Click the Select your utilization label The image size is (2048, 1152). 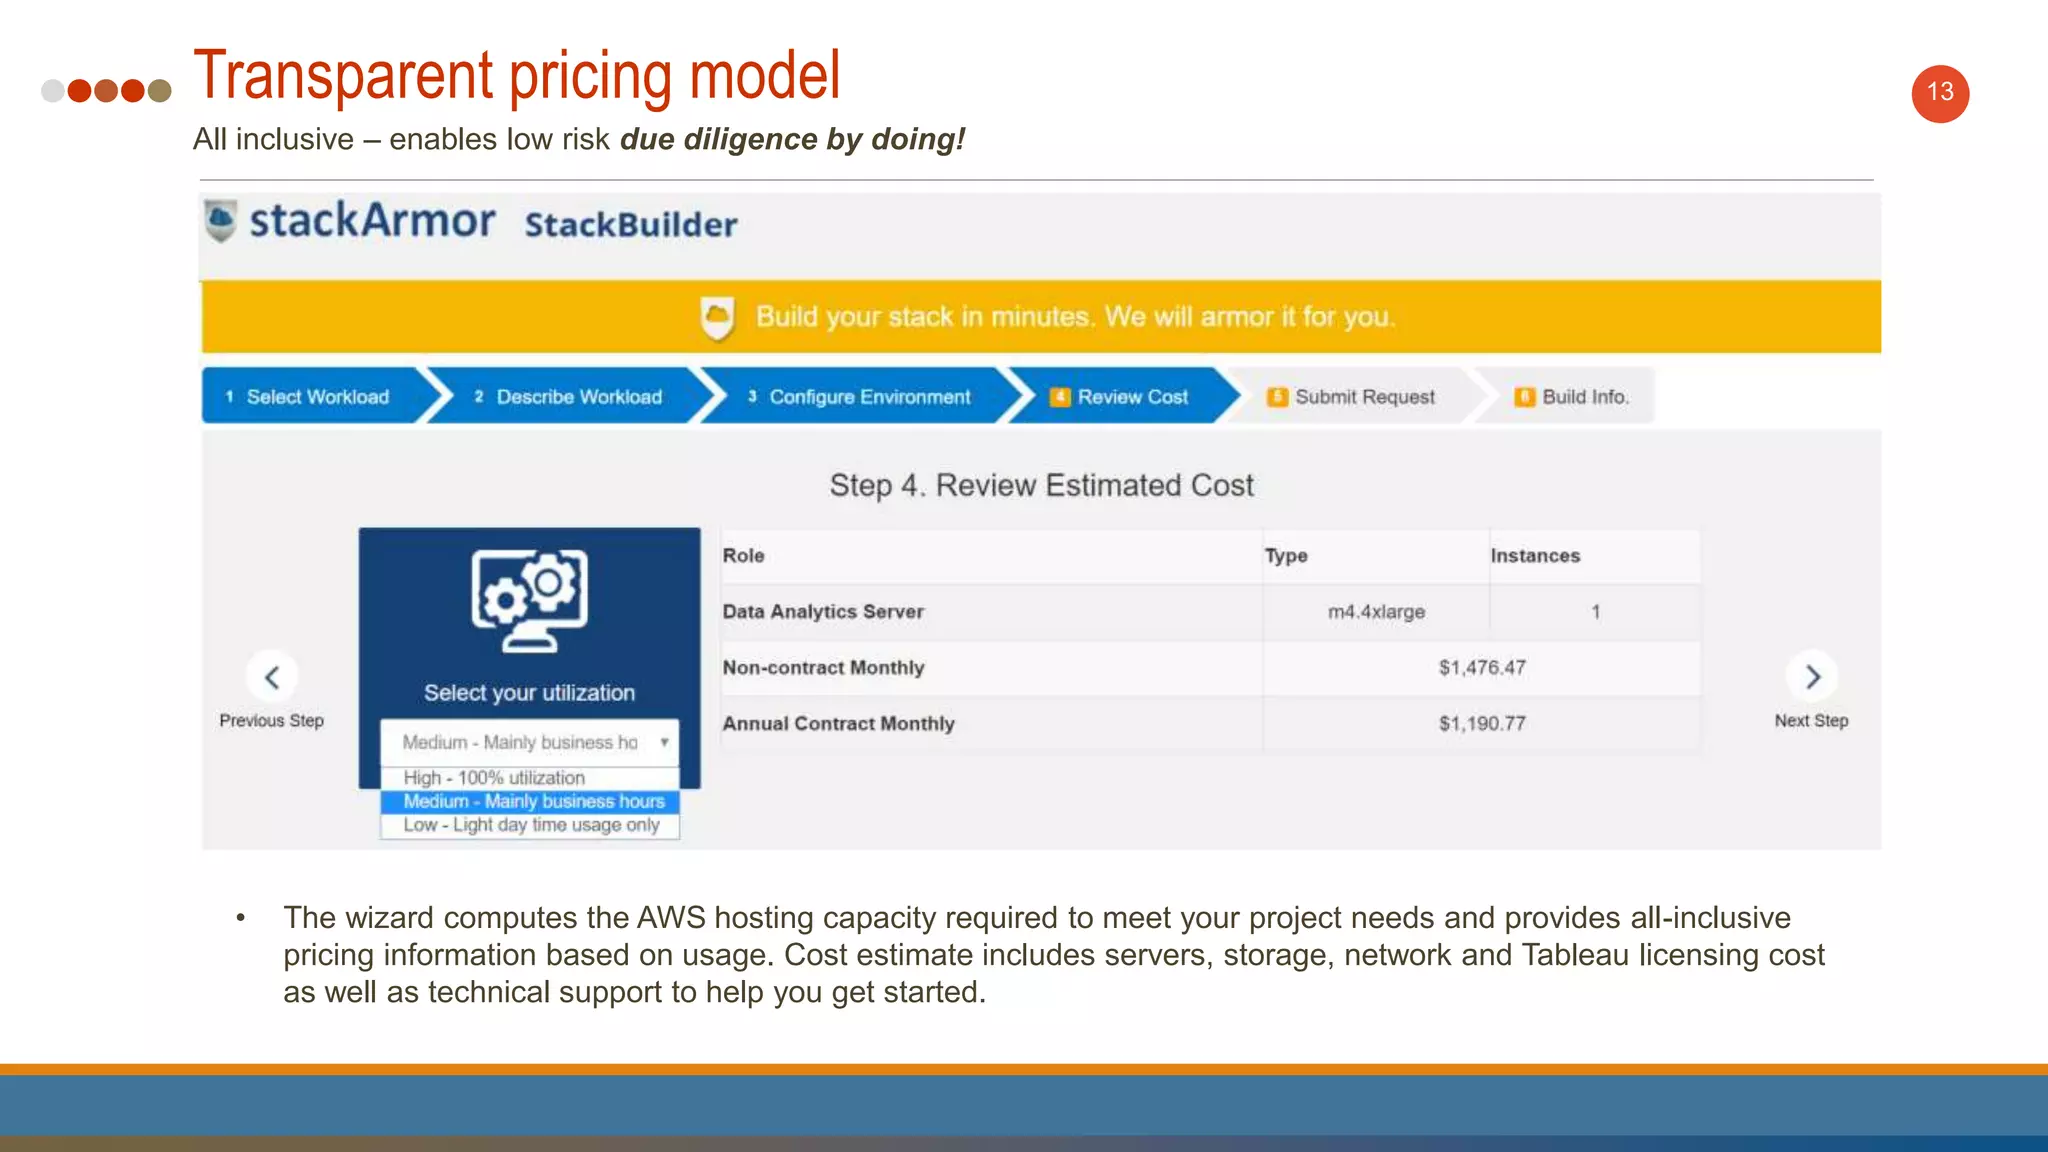click(529, 692)
